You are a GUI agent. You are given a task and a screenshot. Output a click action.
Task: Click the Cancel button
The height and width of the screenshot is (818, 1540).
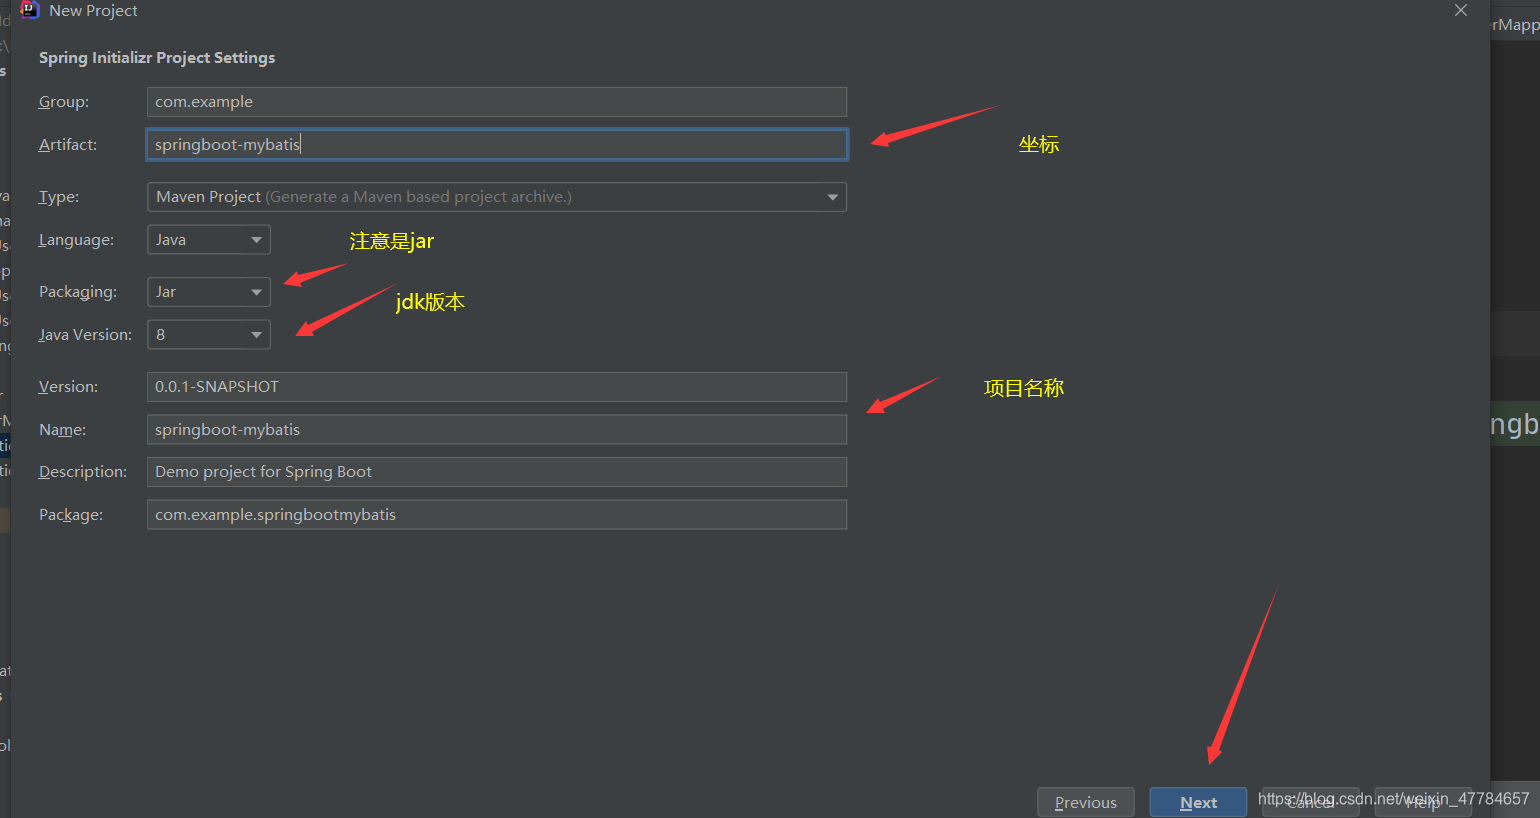[x=1311, y=802]
